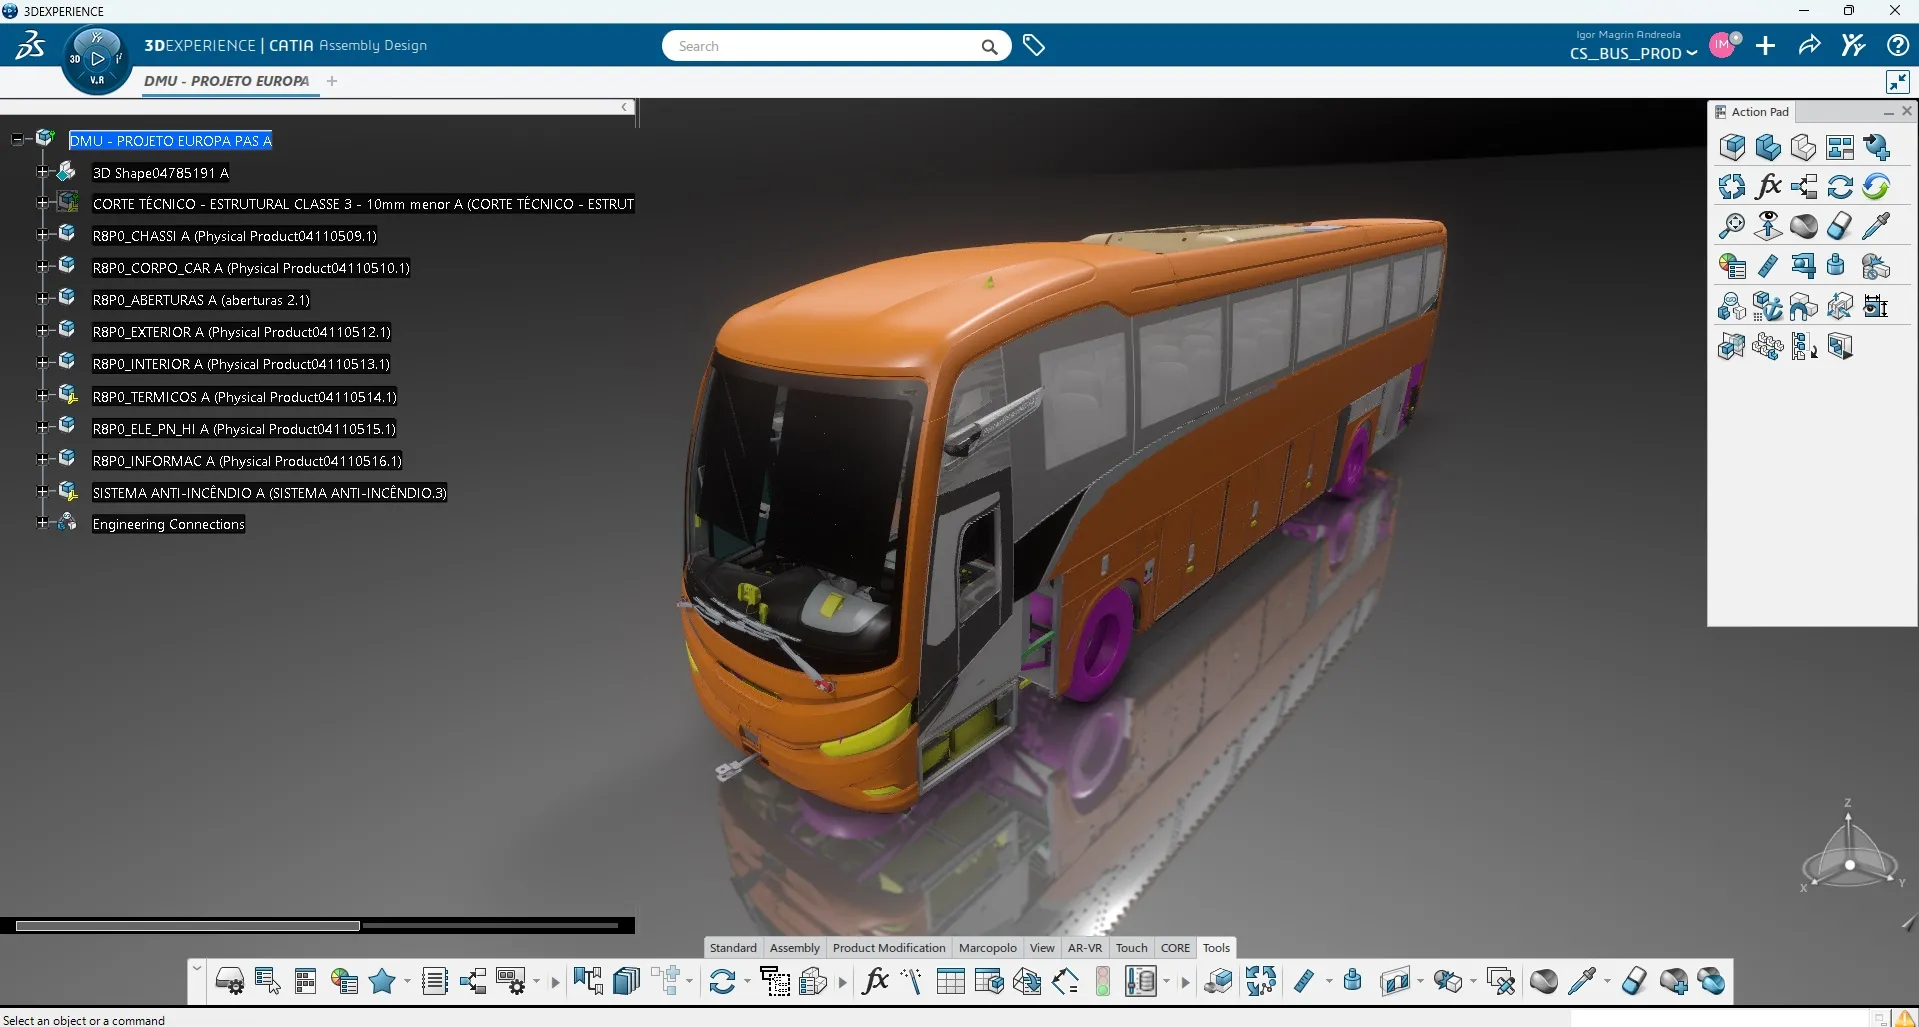The image size is (1919, 1027).
Task: Open the Marcopolo toolbar tab
Action: point(986,947)
